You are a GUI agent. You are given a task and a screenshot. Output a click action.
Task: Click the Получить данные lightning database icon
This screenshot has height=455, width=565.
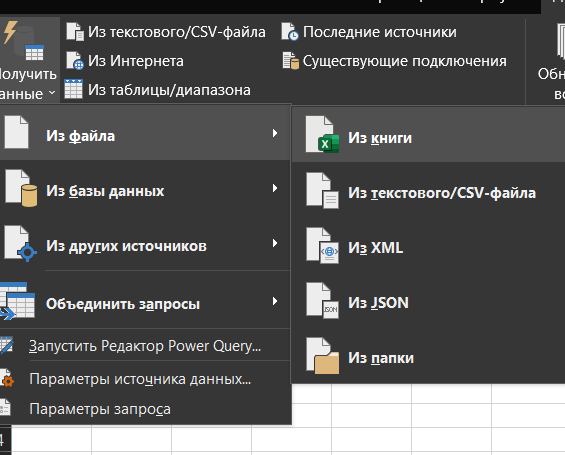coord(23,41)
